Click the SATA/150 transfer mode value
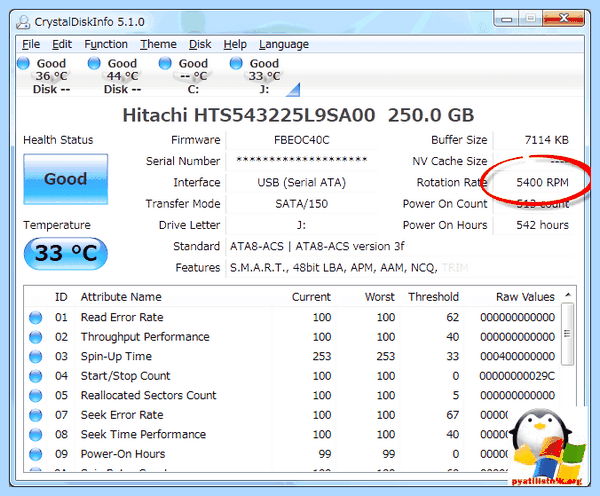The image size is (600, 496). click(302, 204)
